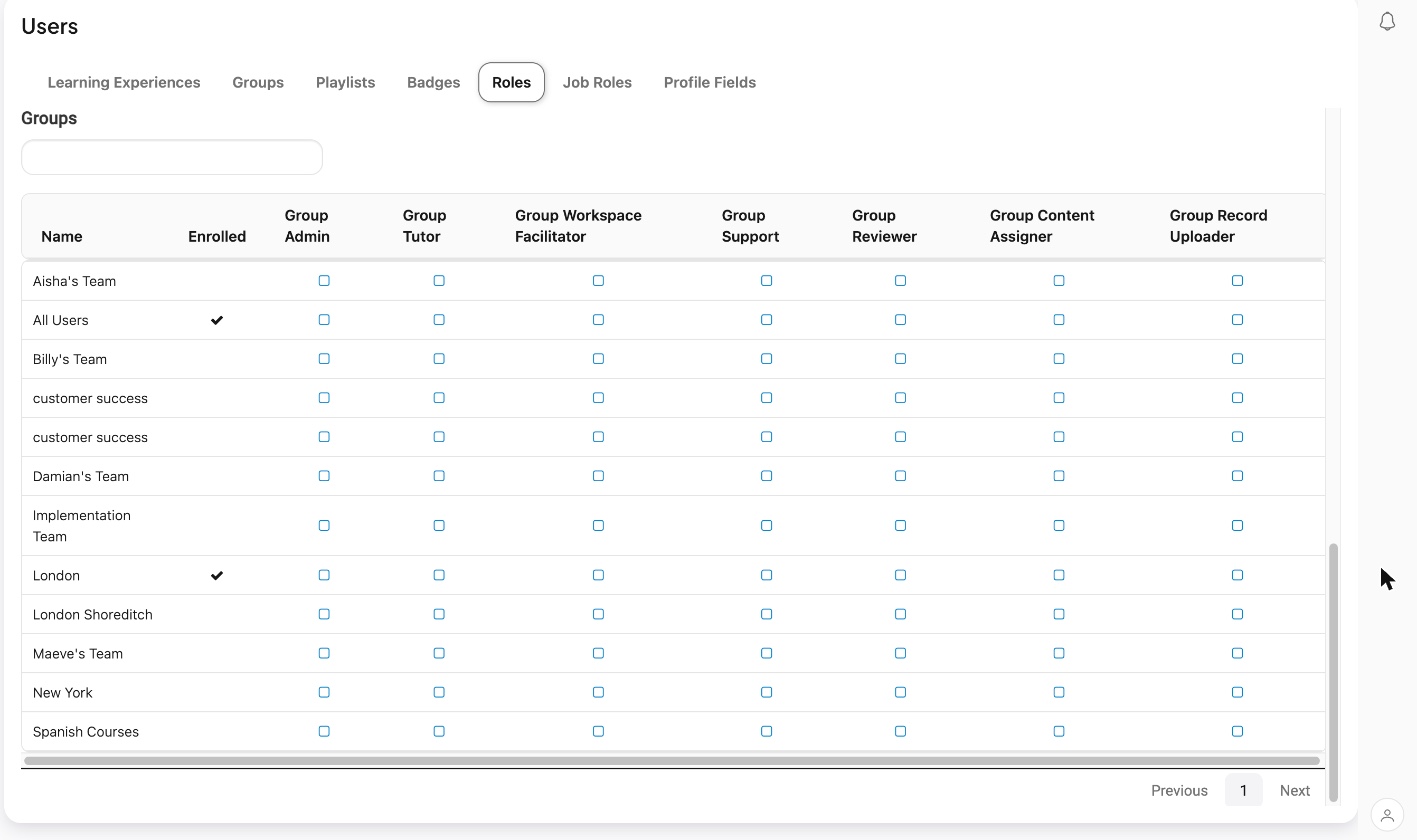Screen dimensions: 1417x840
Task: Click the Users page heading
Action: click(50, 27)
